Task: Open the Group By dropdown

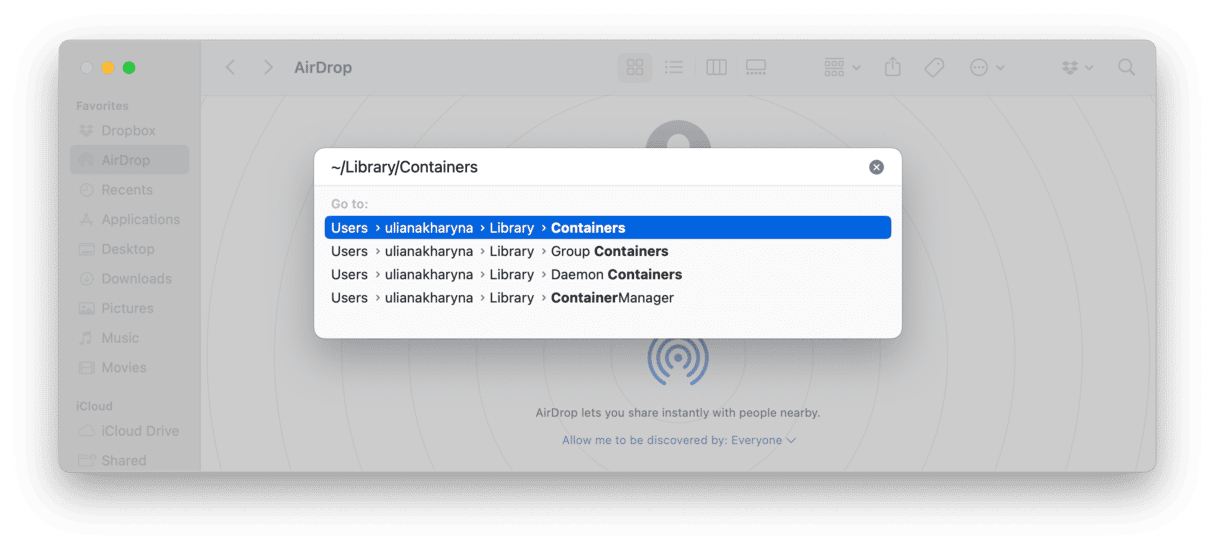Action: coord(842,68)
